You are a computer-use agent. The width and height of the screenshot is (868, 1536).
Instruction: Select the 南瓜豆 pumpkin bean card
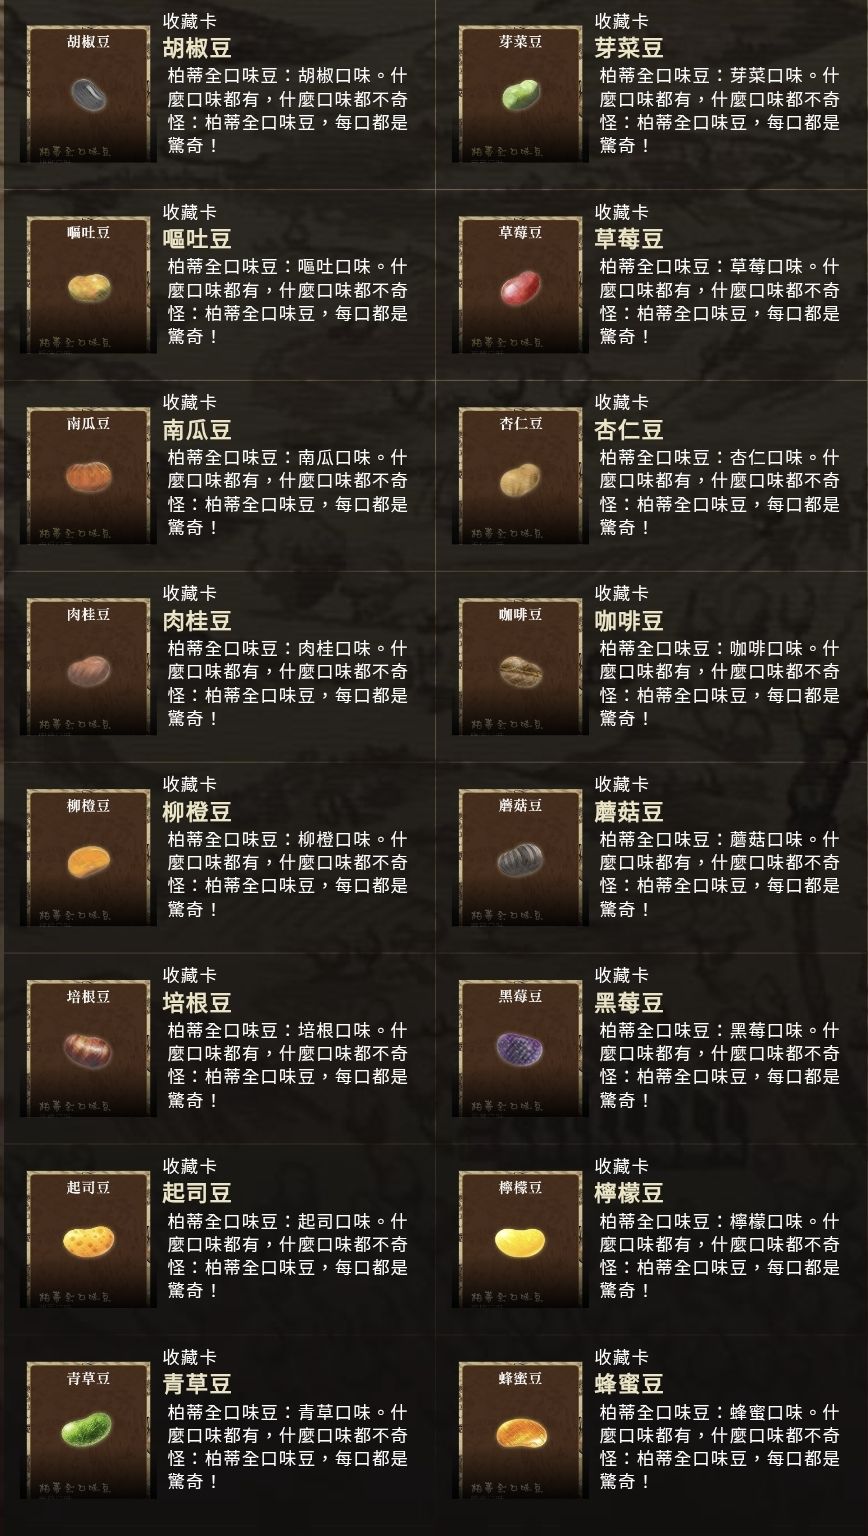(89, 475)
